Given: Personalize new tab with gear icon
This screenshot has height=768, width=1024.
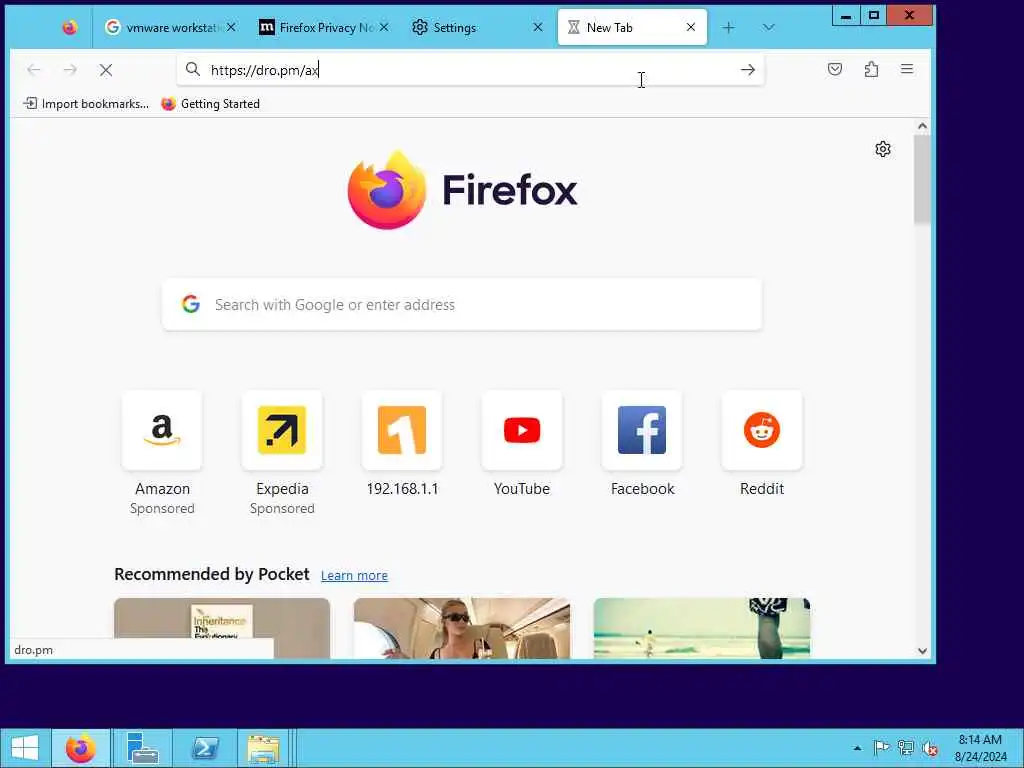Looking at the screenshot, I should click(883, 149).
